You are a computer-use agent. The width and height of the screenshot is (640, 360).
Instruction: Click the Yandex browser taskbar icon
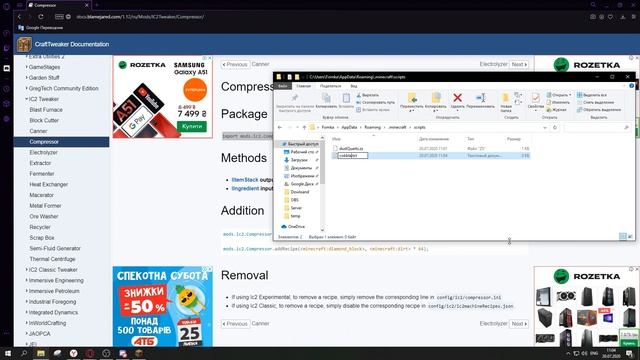tap(73, 353)
